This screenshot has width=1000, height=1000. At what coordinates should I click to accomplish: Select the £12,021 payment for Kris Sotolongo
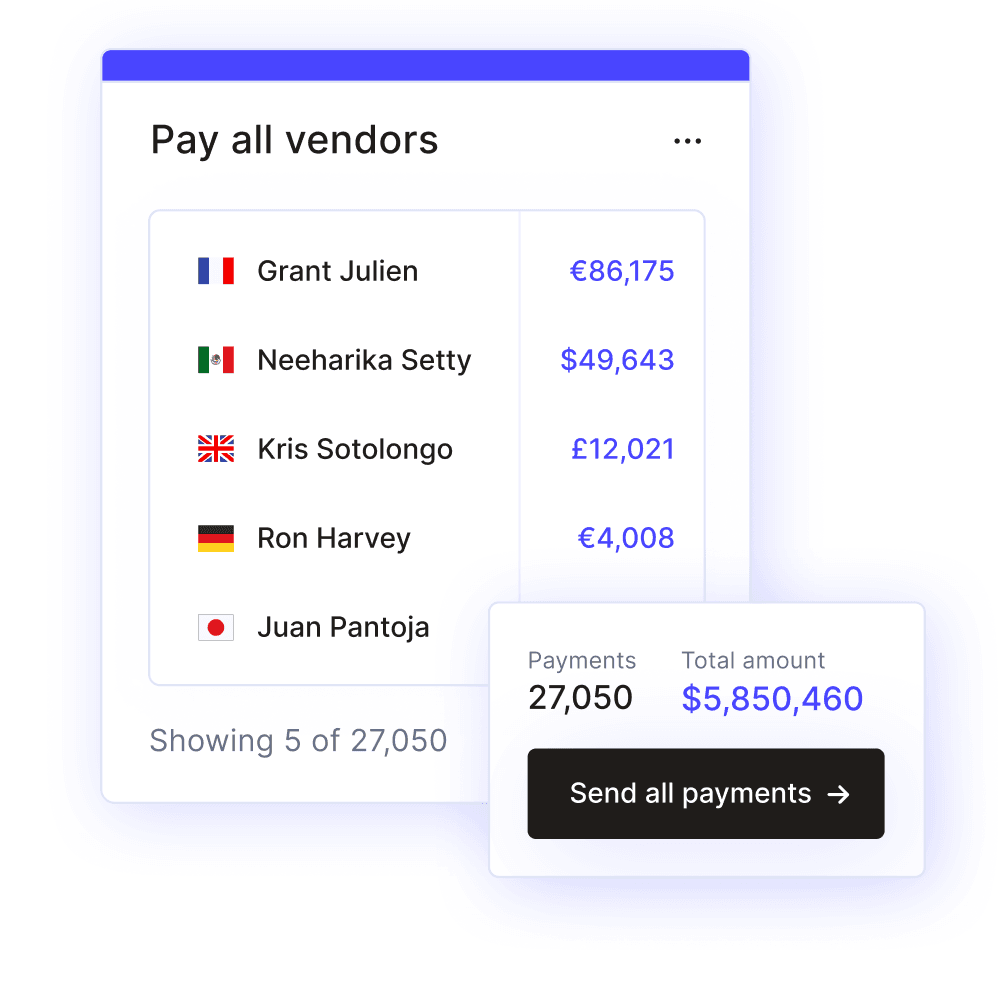pos(623,448)
